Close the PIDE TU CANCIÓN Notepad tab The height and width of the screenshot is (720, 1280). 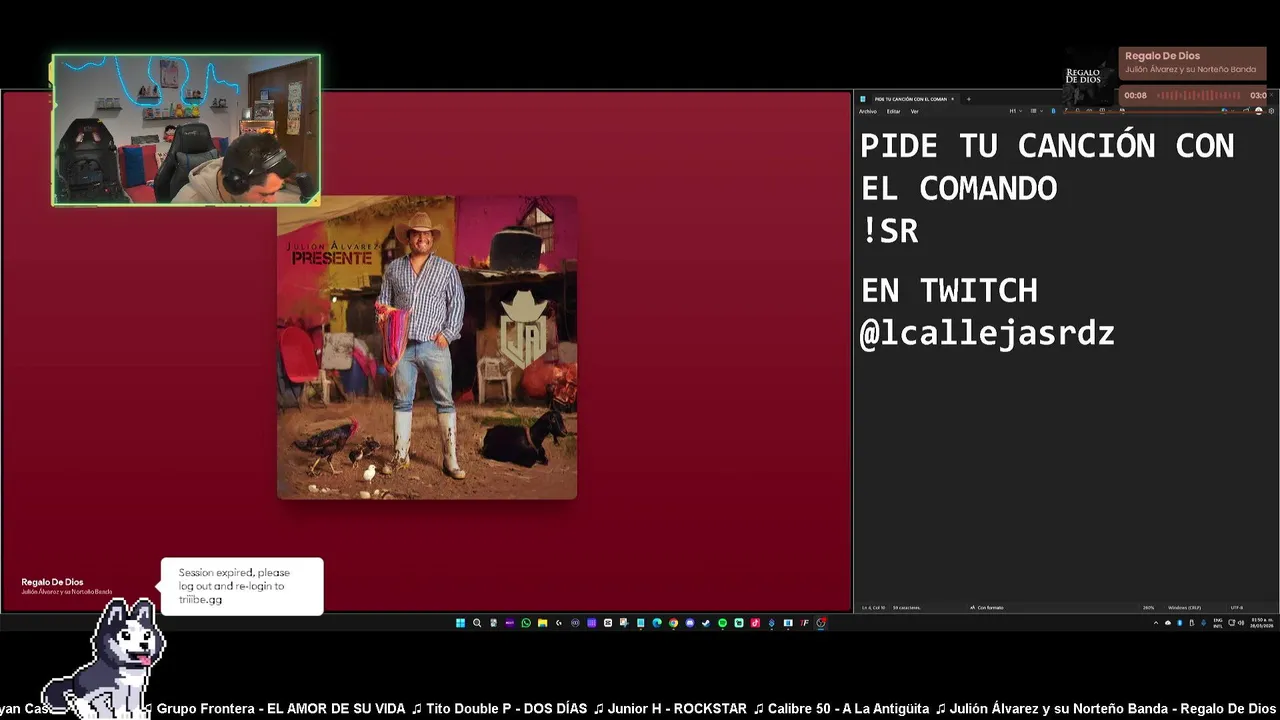pos(952,99)
